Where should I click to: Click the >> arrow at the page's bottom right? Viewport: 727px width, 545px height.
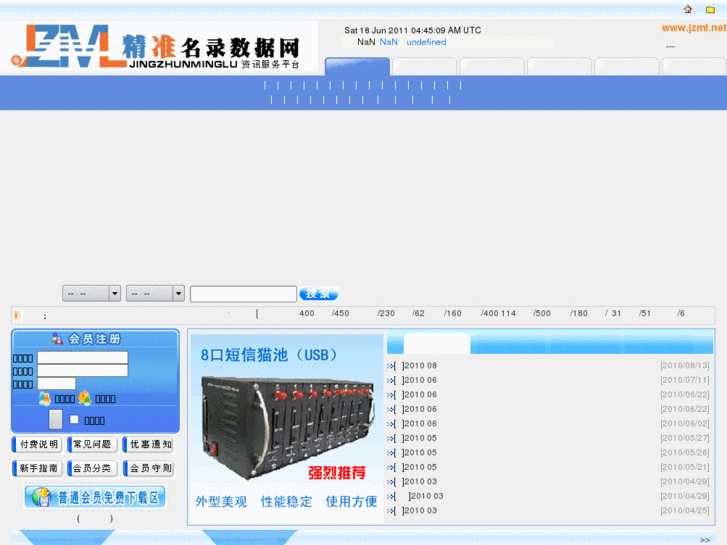tap(705, 540)
